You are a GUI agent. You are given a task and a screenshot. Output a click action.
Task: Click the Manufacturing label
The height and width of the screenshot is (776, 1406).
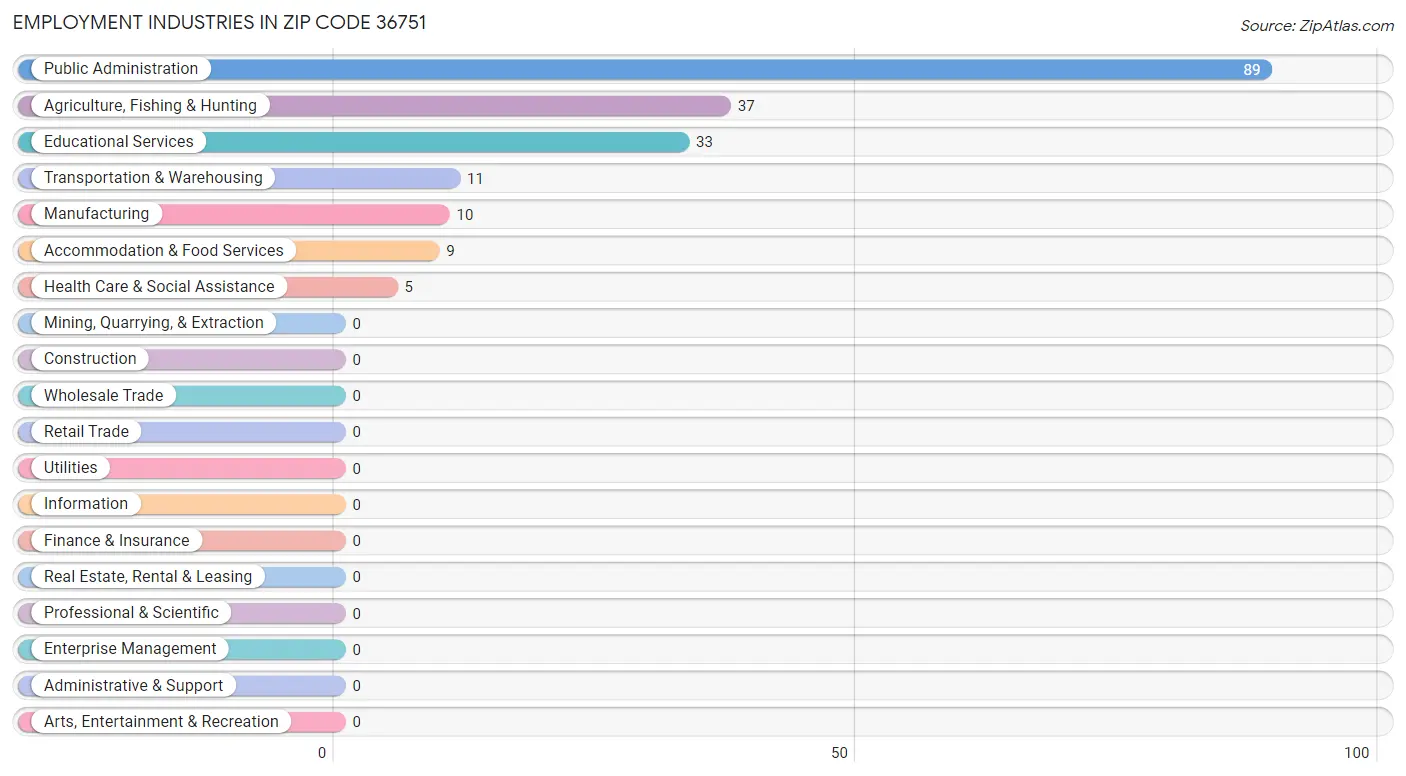[x=96, y=214]
